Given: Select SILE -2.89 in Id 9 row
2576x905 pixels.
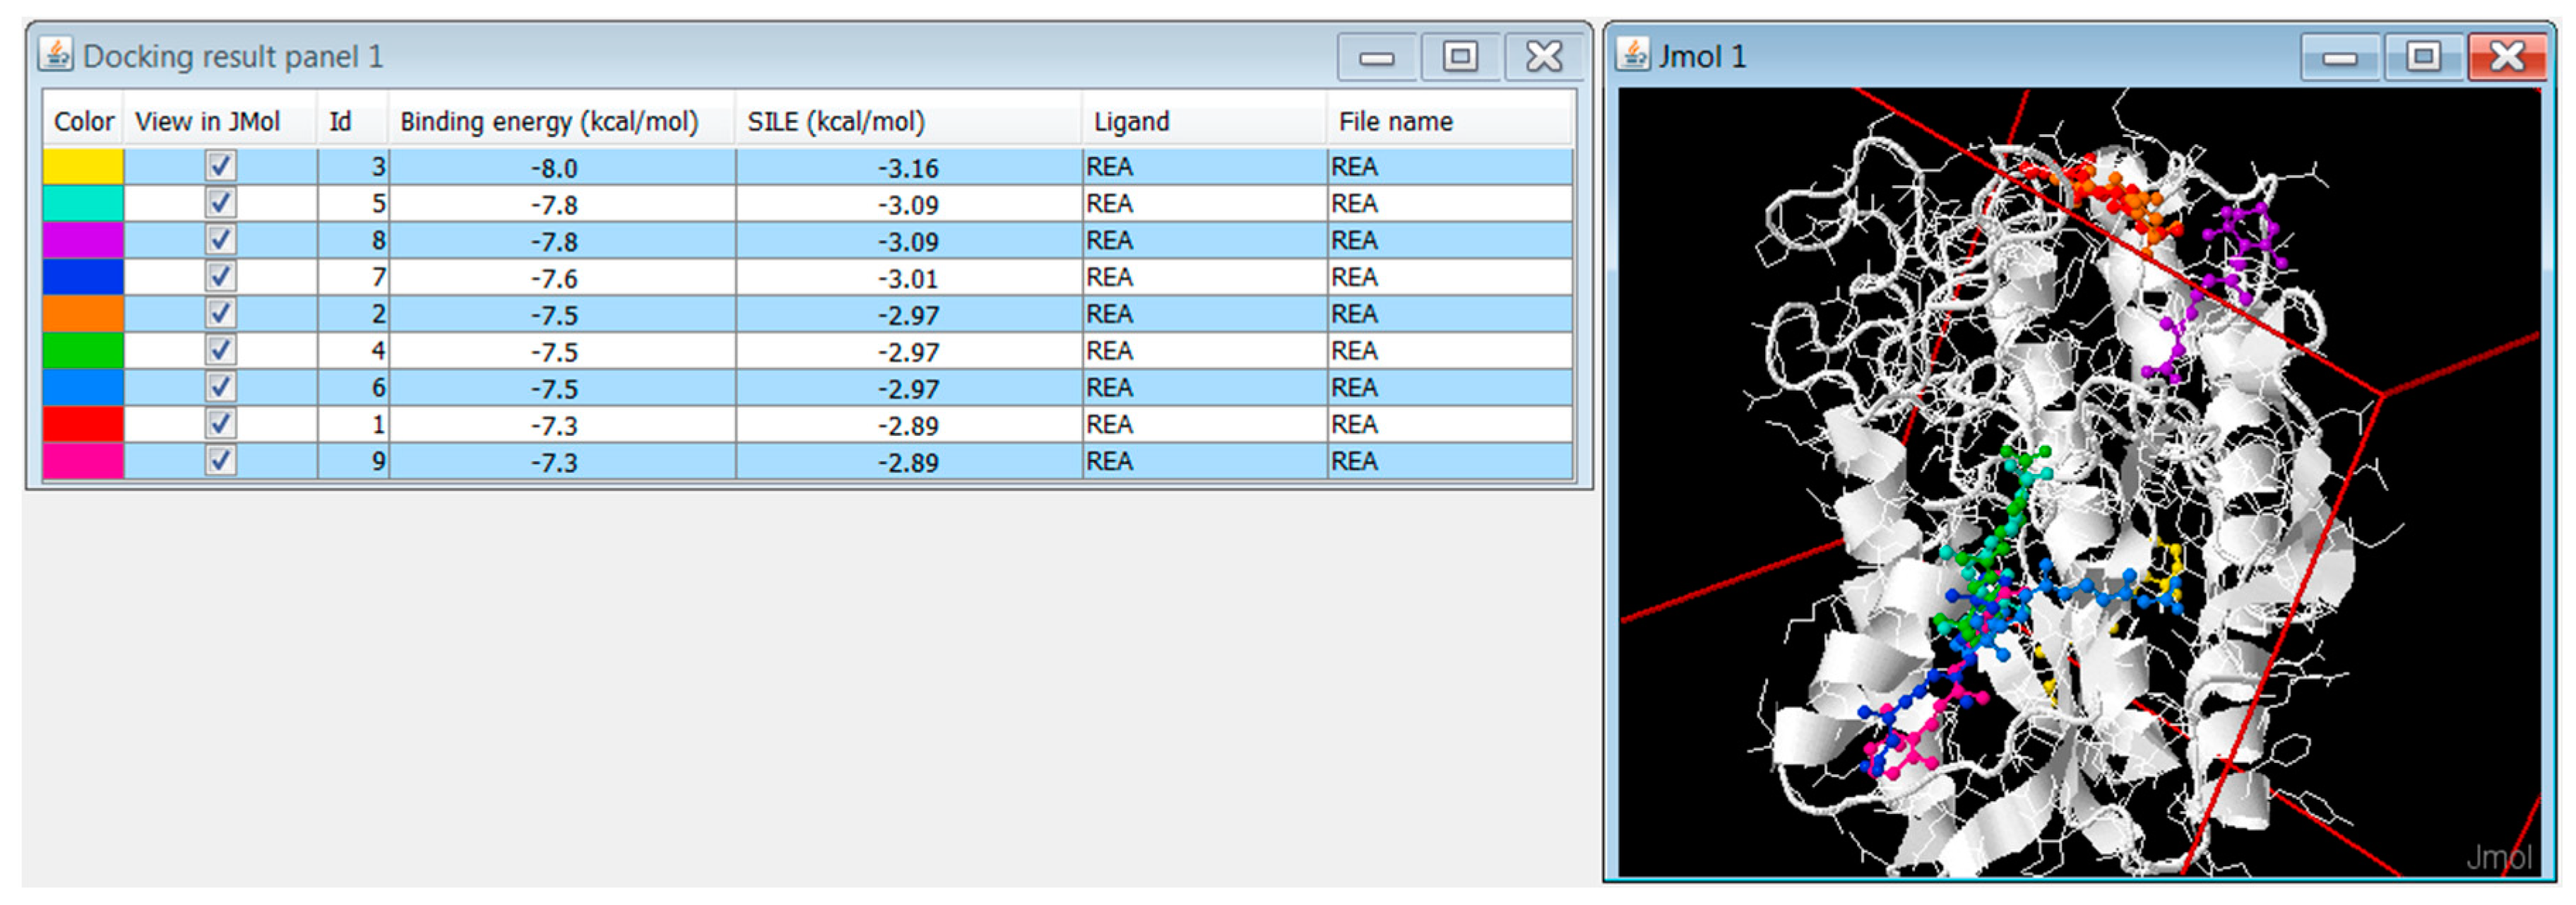Looking at the screenshot, I should coord(909,461).
